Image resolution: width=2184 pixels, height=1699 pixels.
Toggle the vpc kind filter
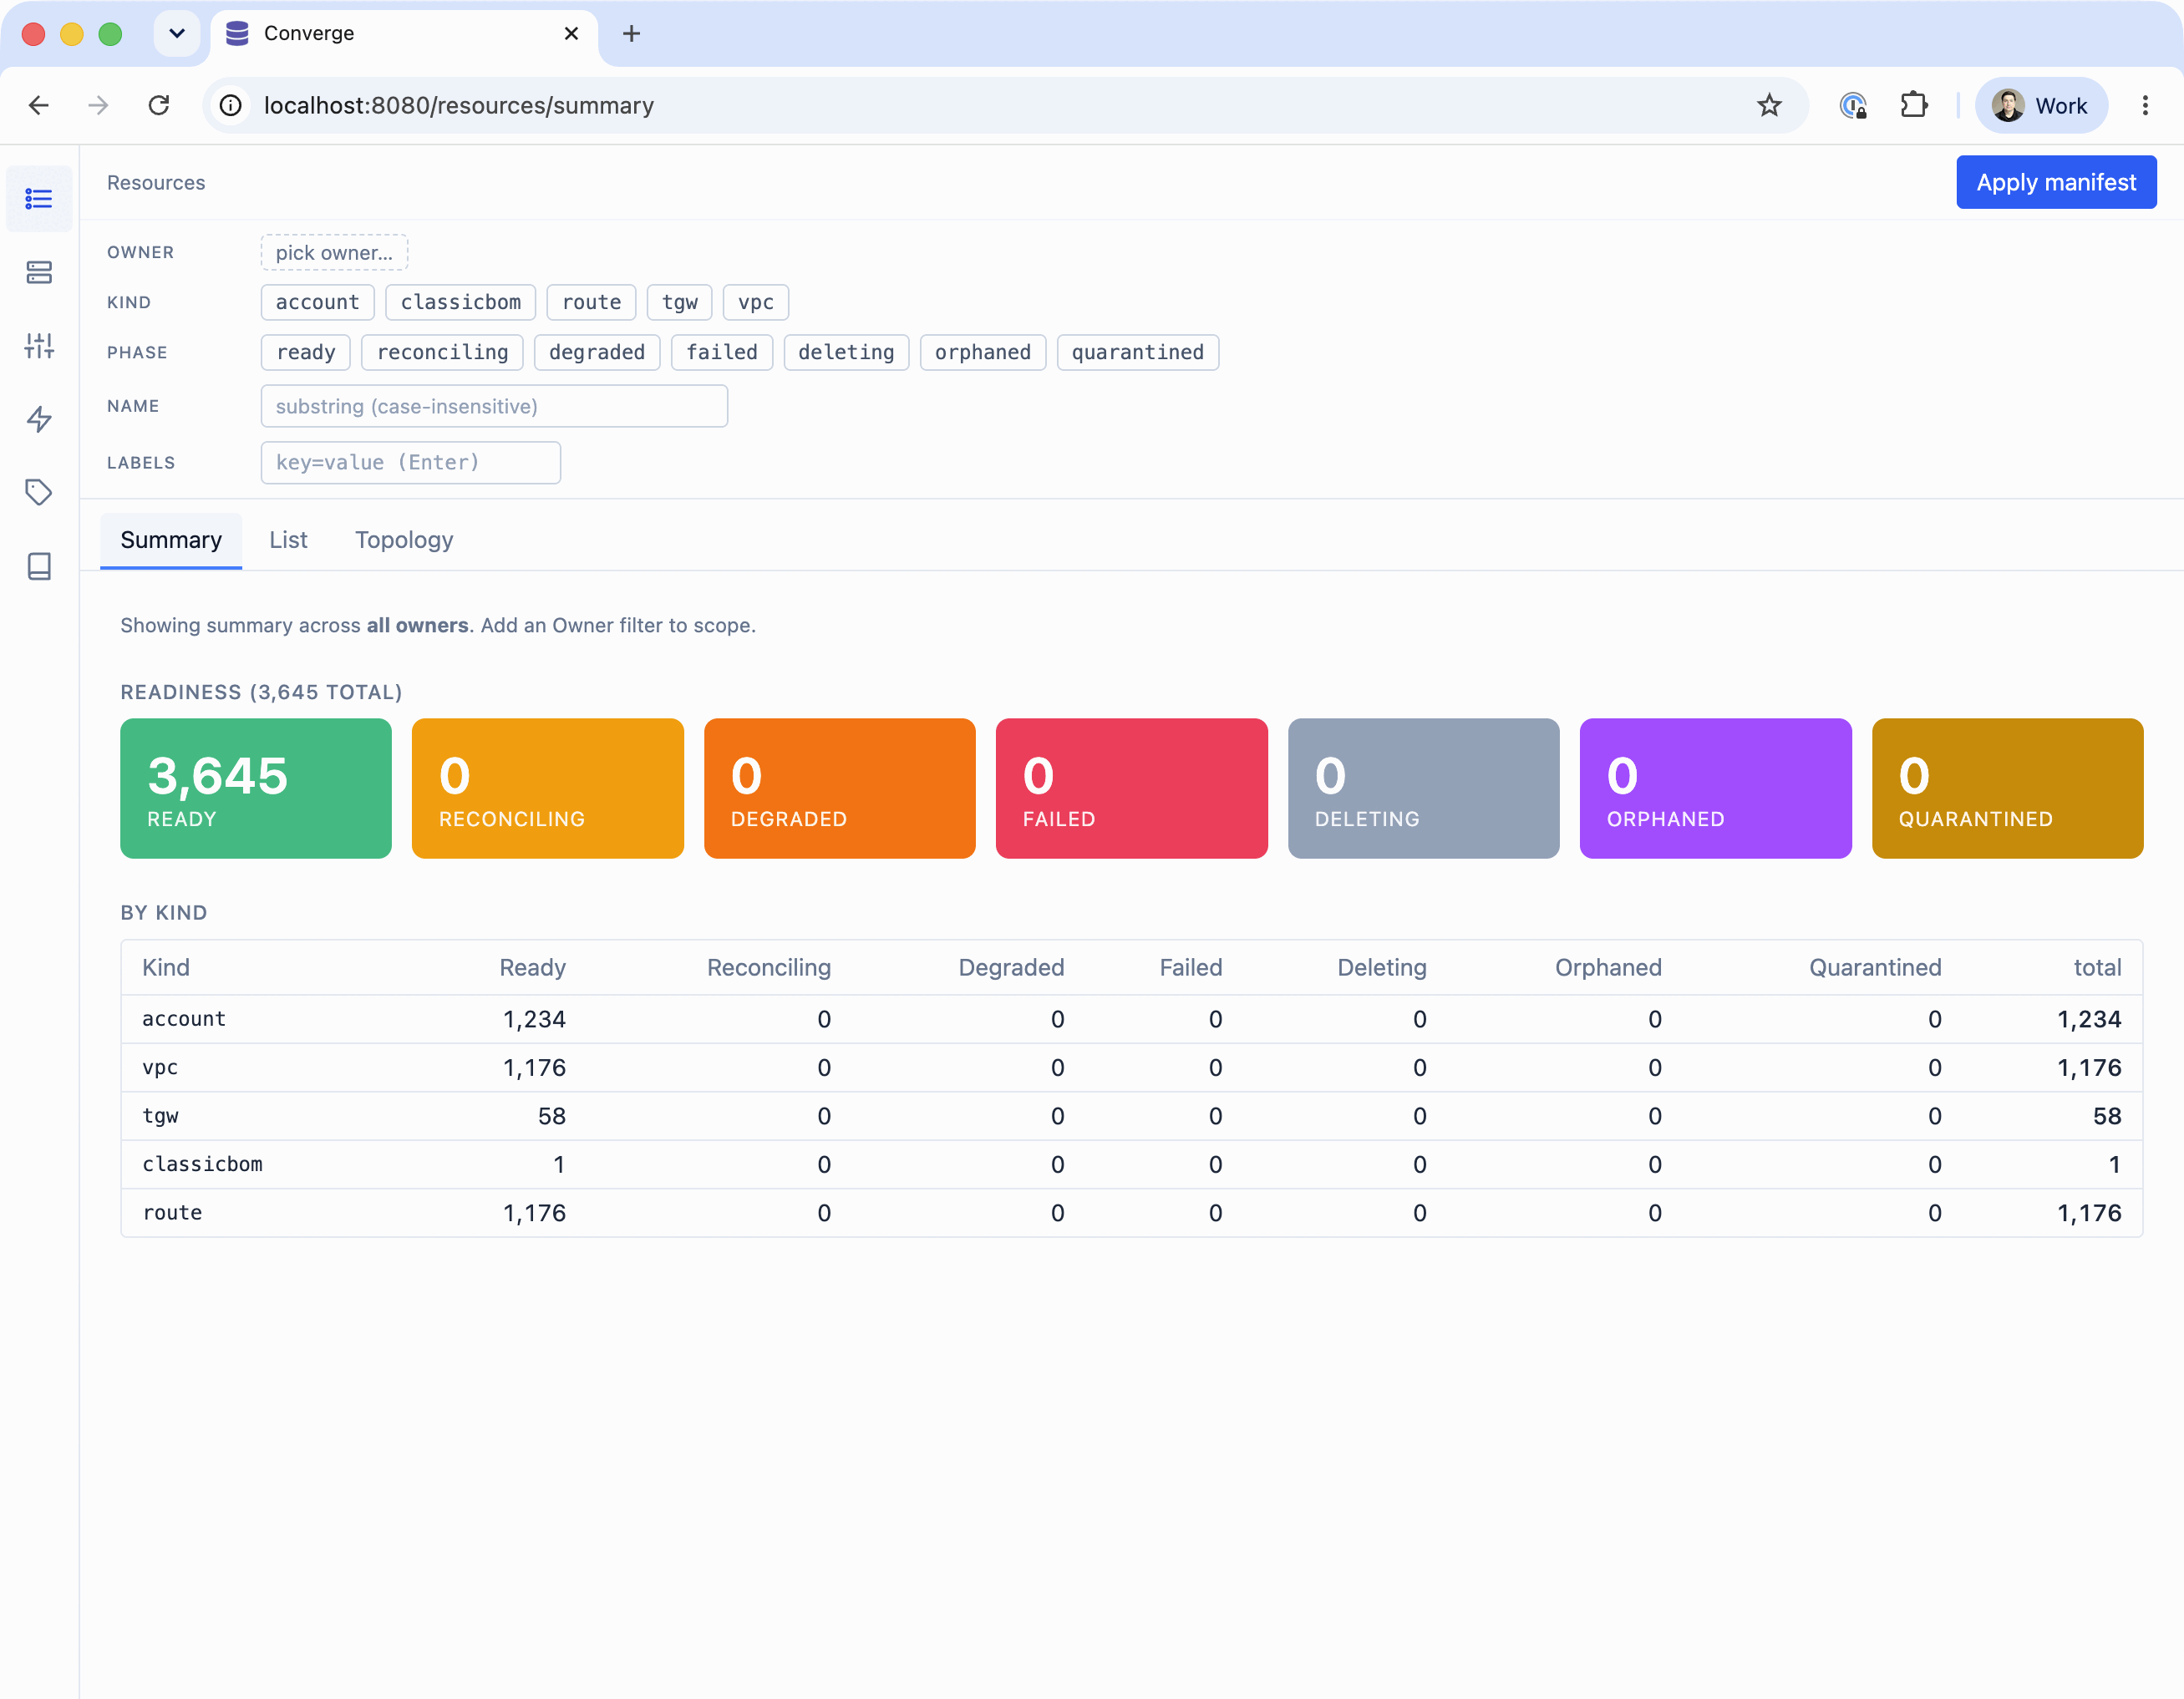click(x=755, y=302)
